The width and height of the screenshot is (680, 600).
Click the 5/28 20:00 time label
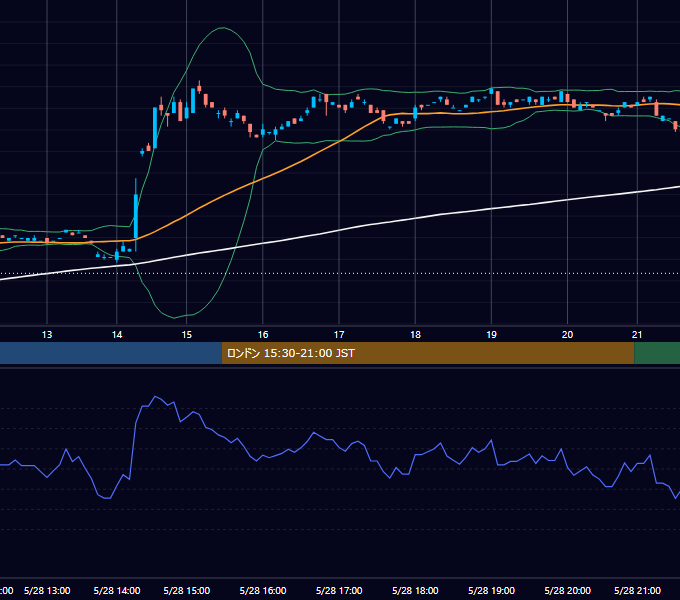coord(567,590)
